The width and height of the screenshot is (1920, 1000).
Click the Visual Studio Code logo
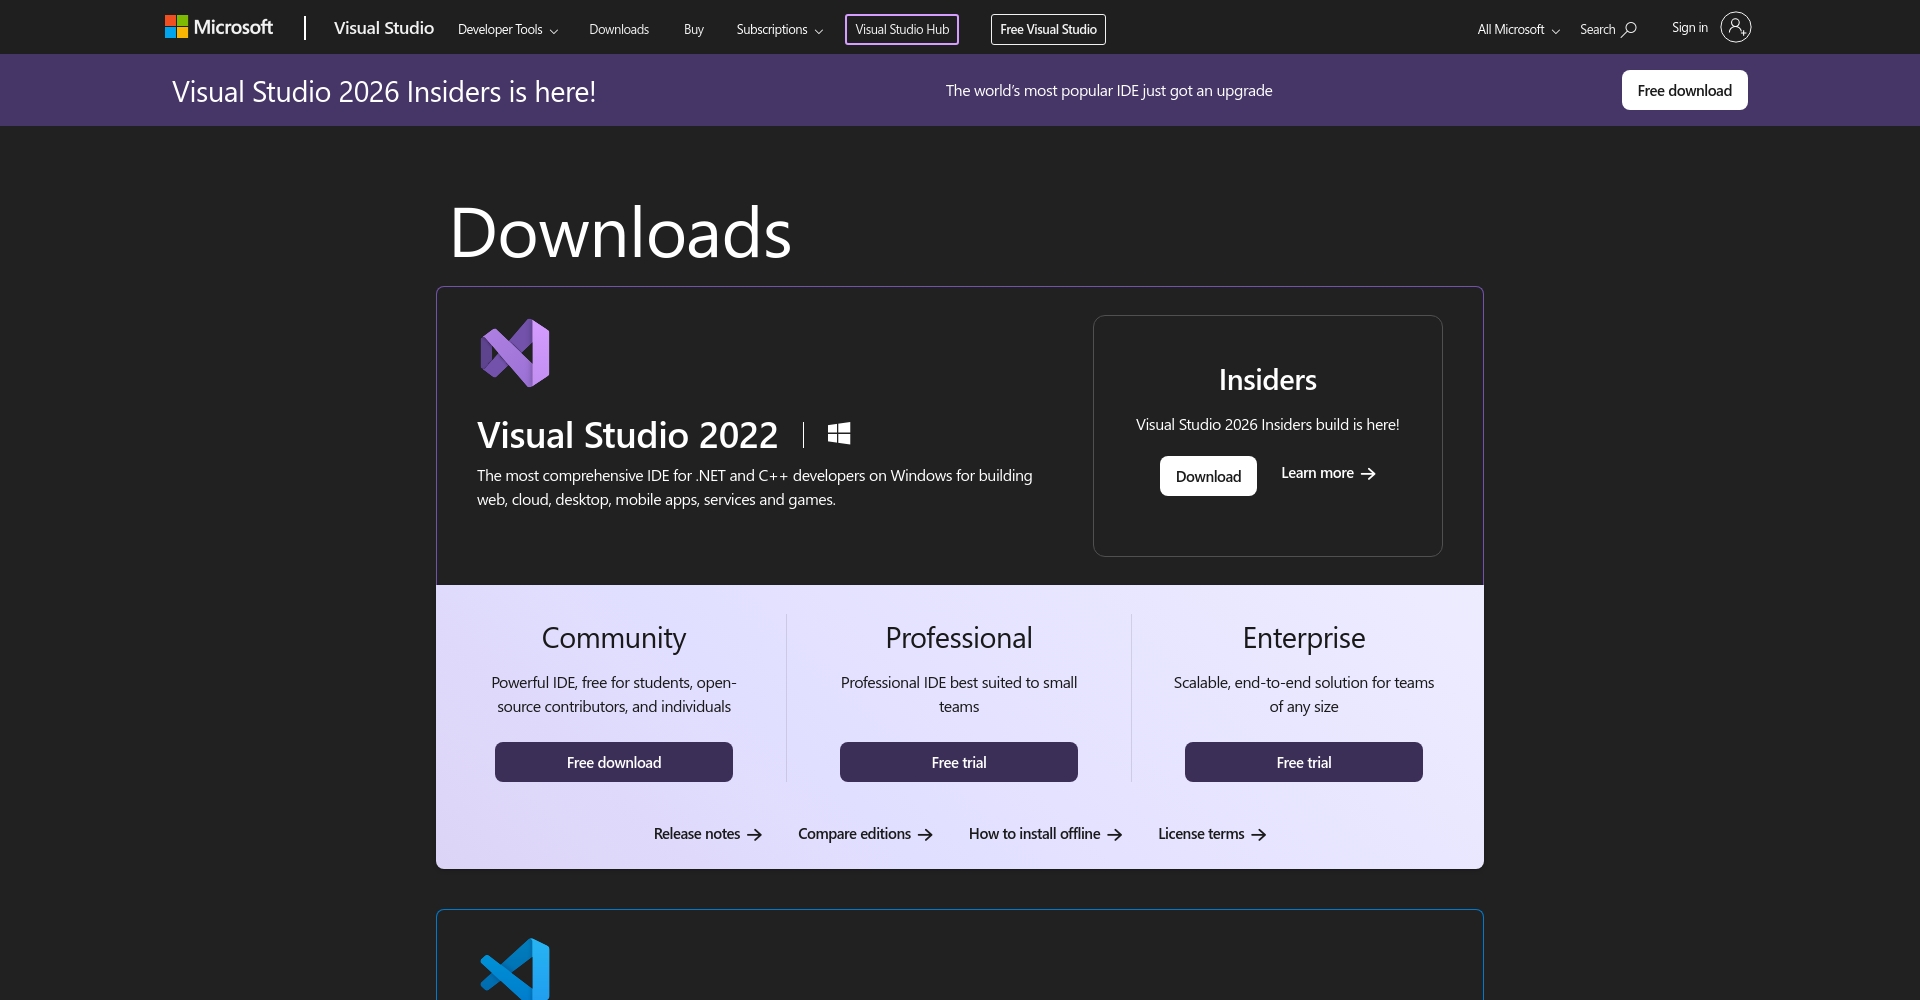click(x=515, y=968)
